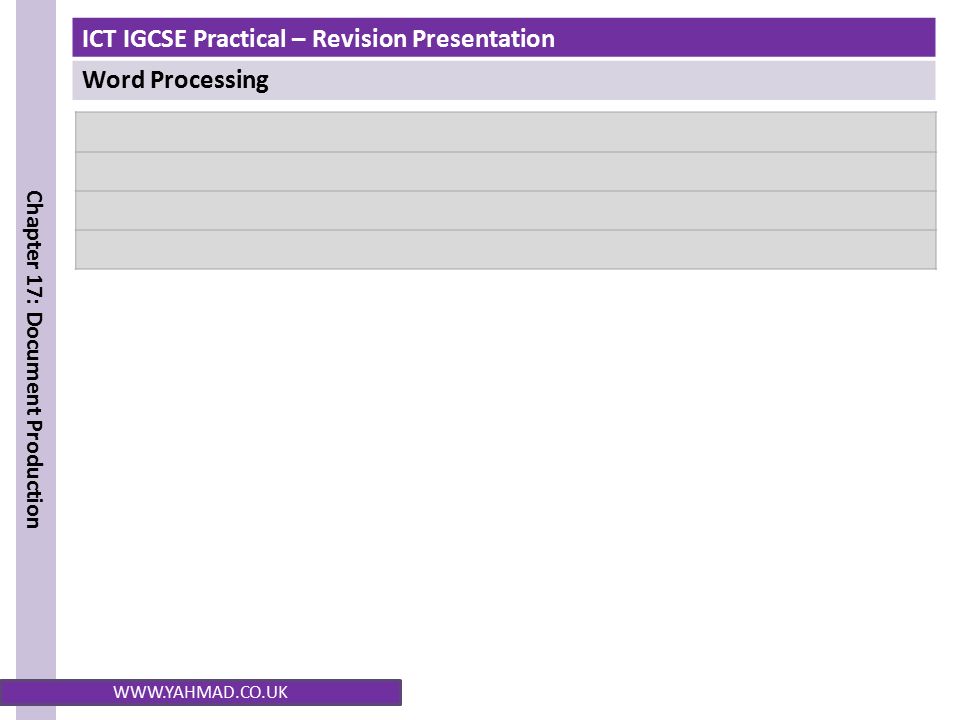Select the purple title banner
960x720 pixels.
(504, 38)
